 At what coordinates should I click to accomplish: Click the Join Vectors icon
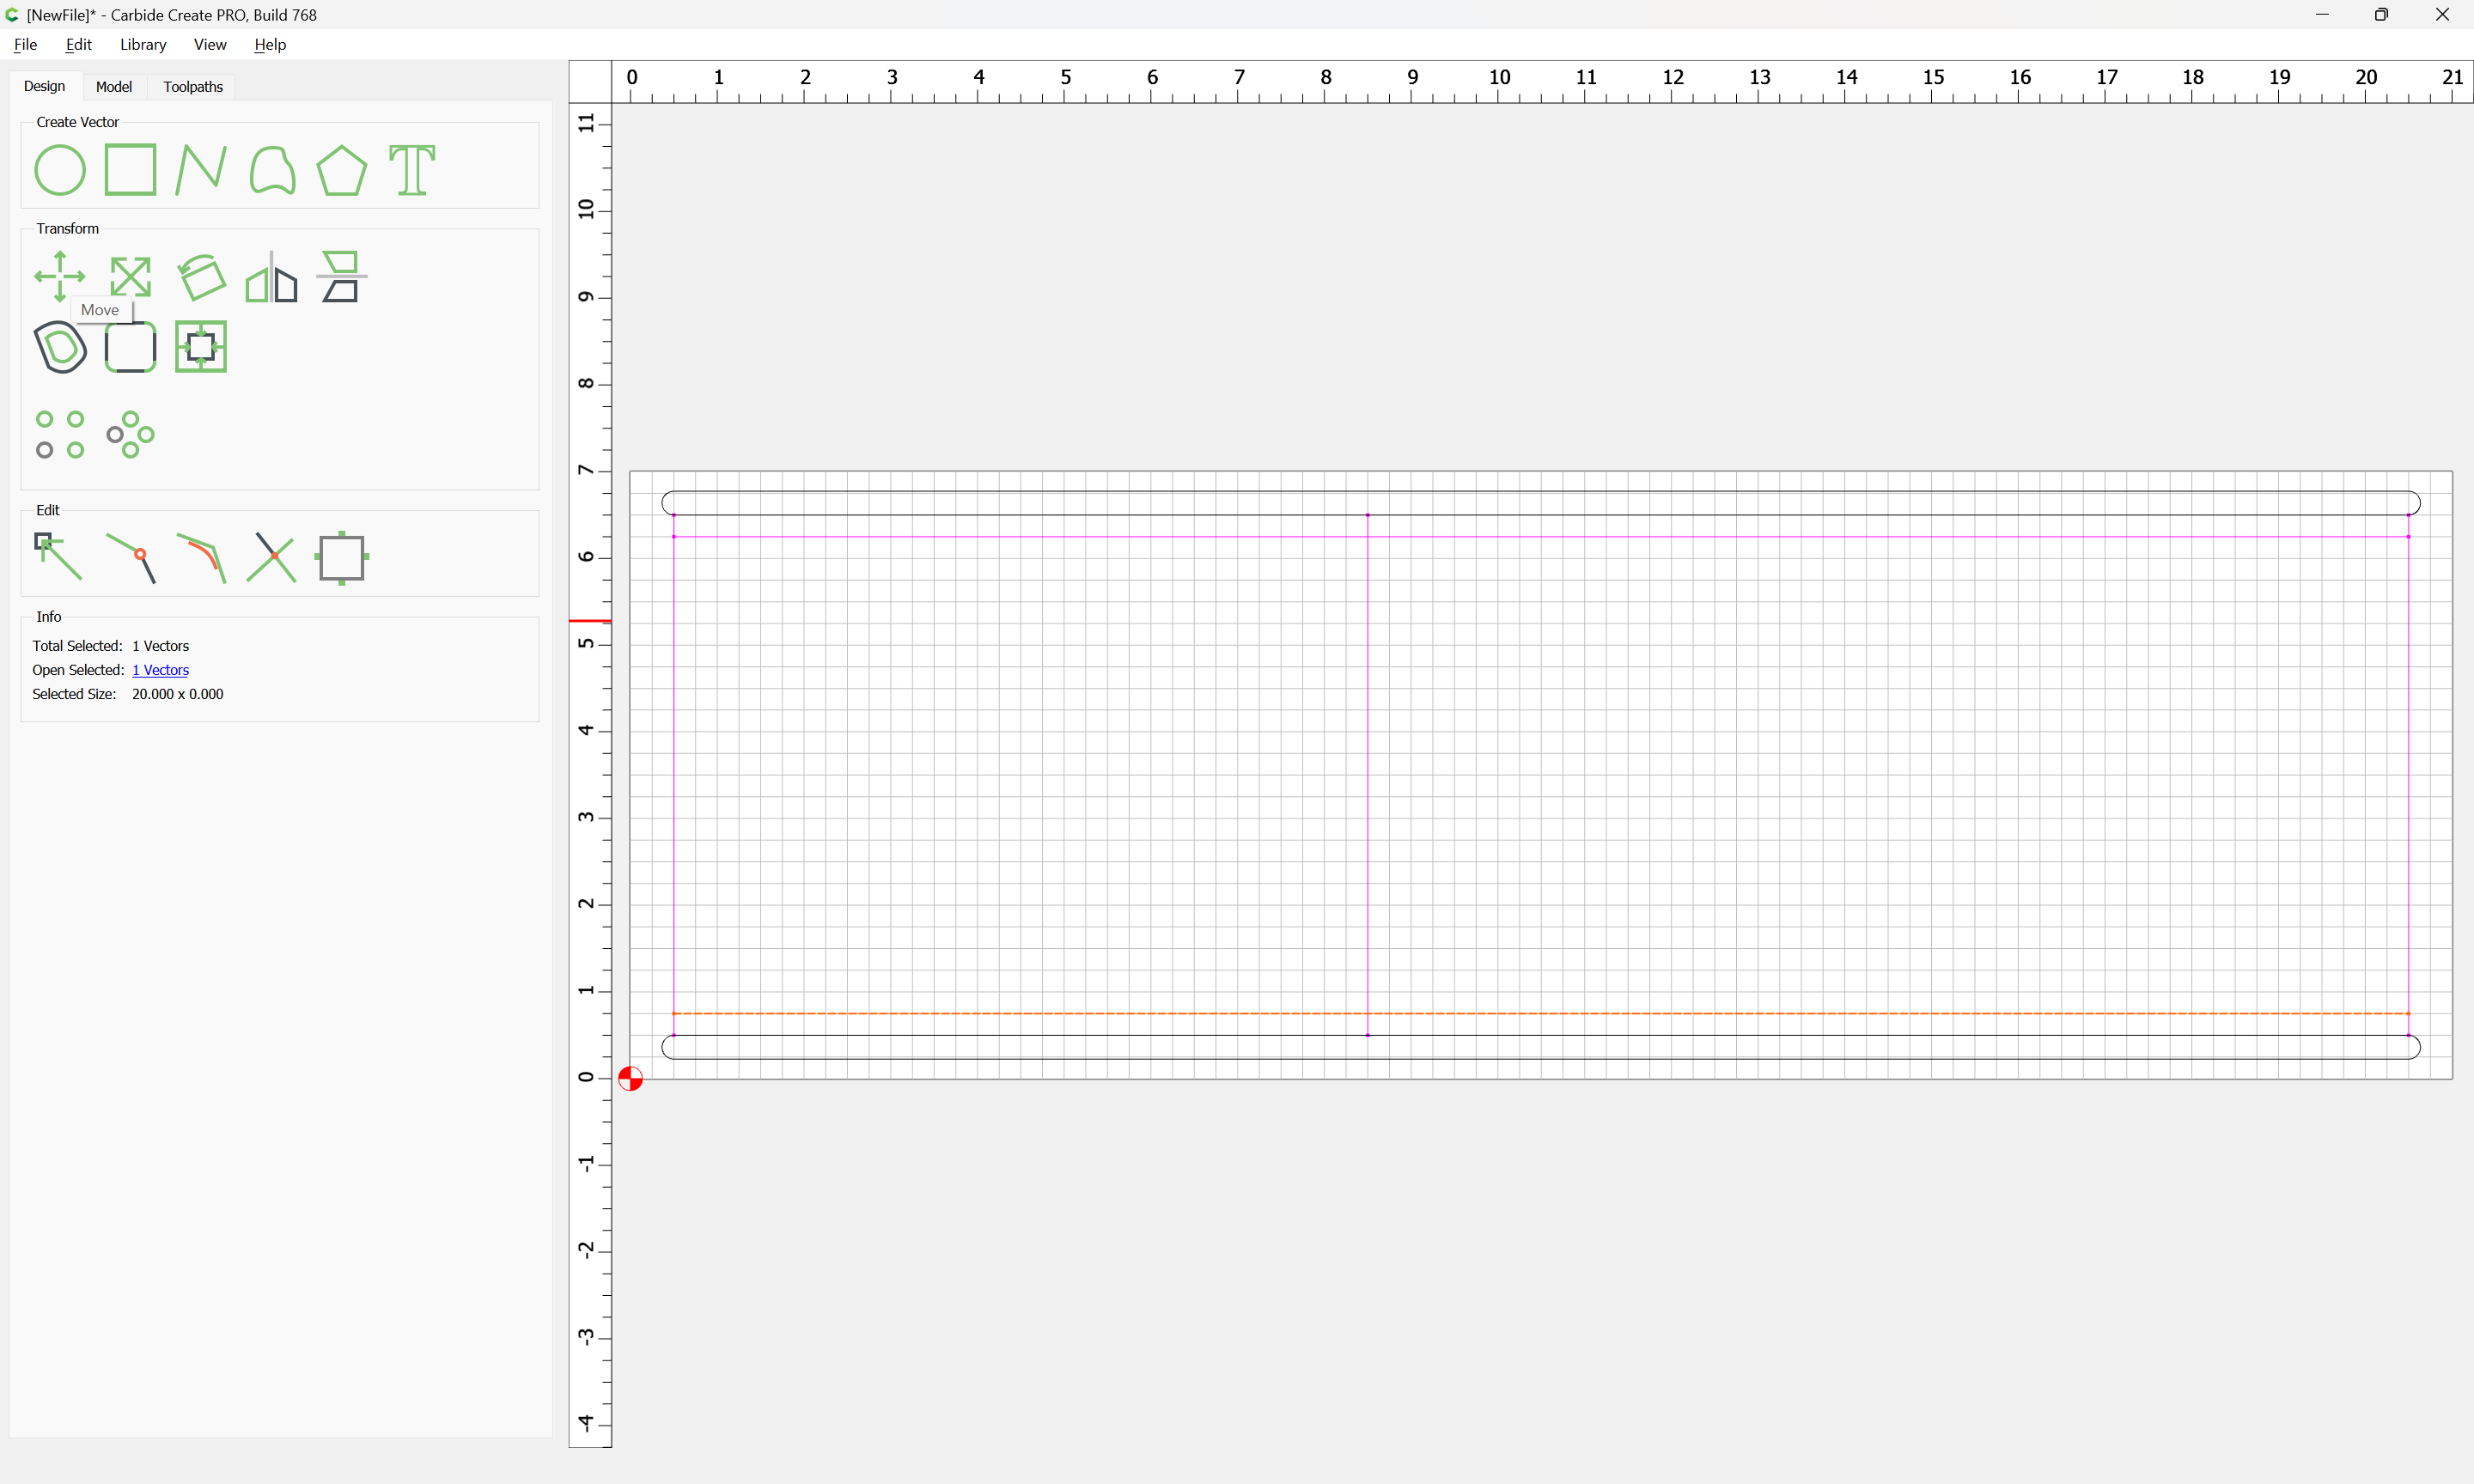pyautogui.click(x=131, y=558)
